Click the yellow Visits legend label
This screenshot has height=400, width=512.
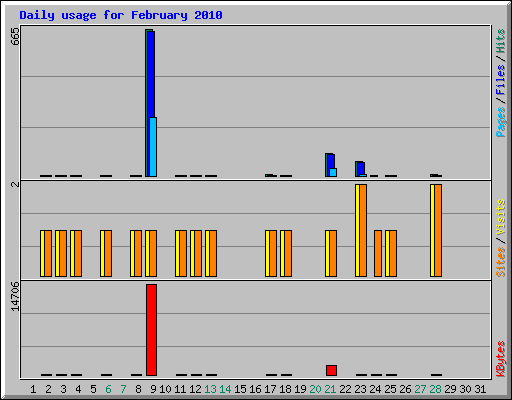[x=500, y=217]
